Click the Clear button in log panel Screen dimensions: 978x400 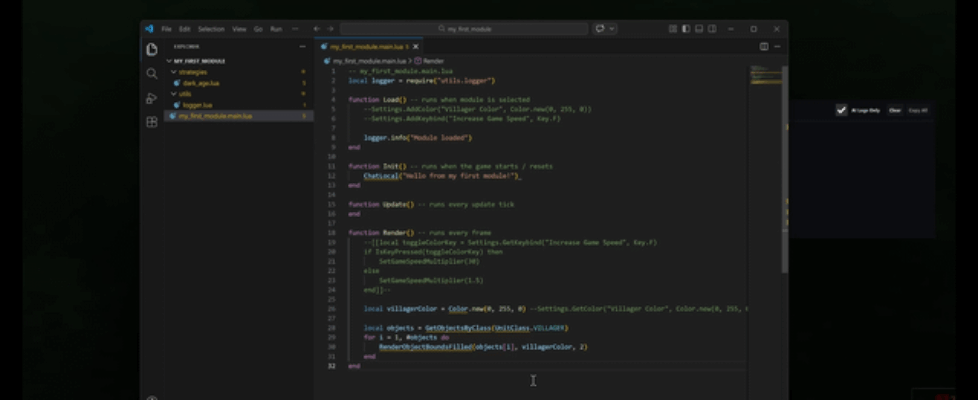click(894, 110)
